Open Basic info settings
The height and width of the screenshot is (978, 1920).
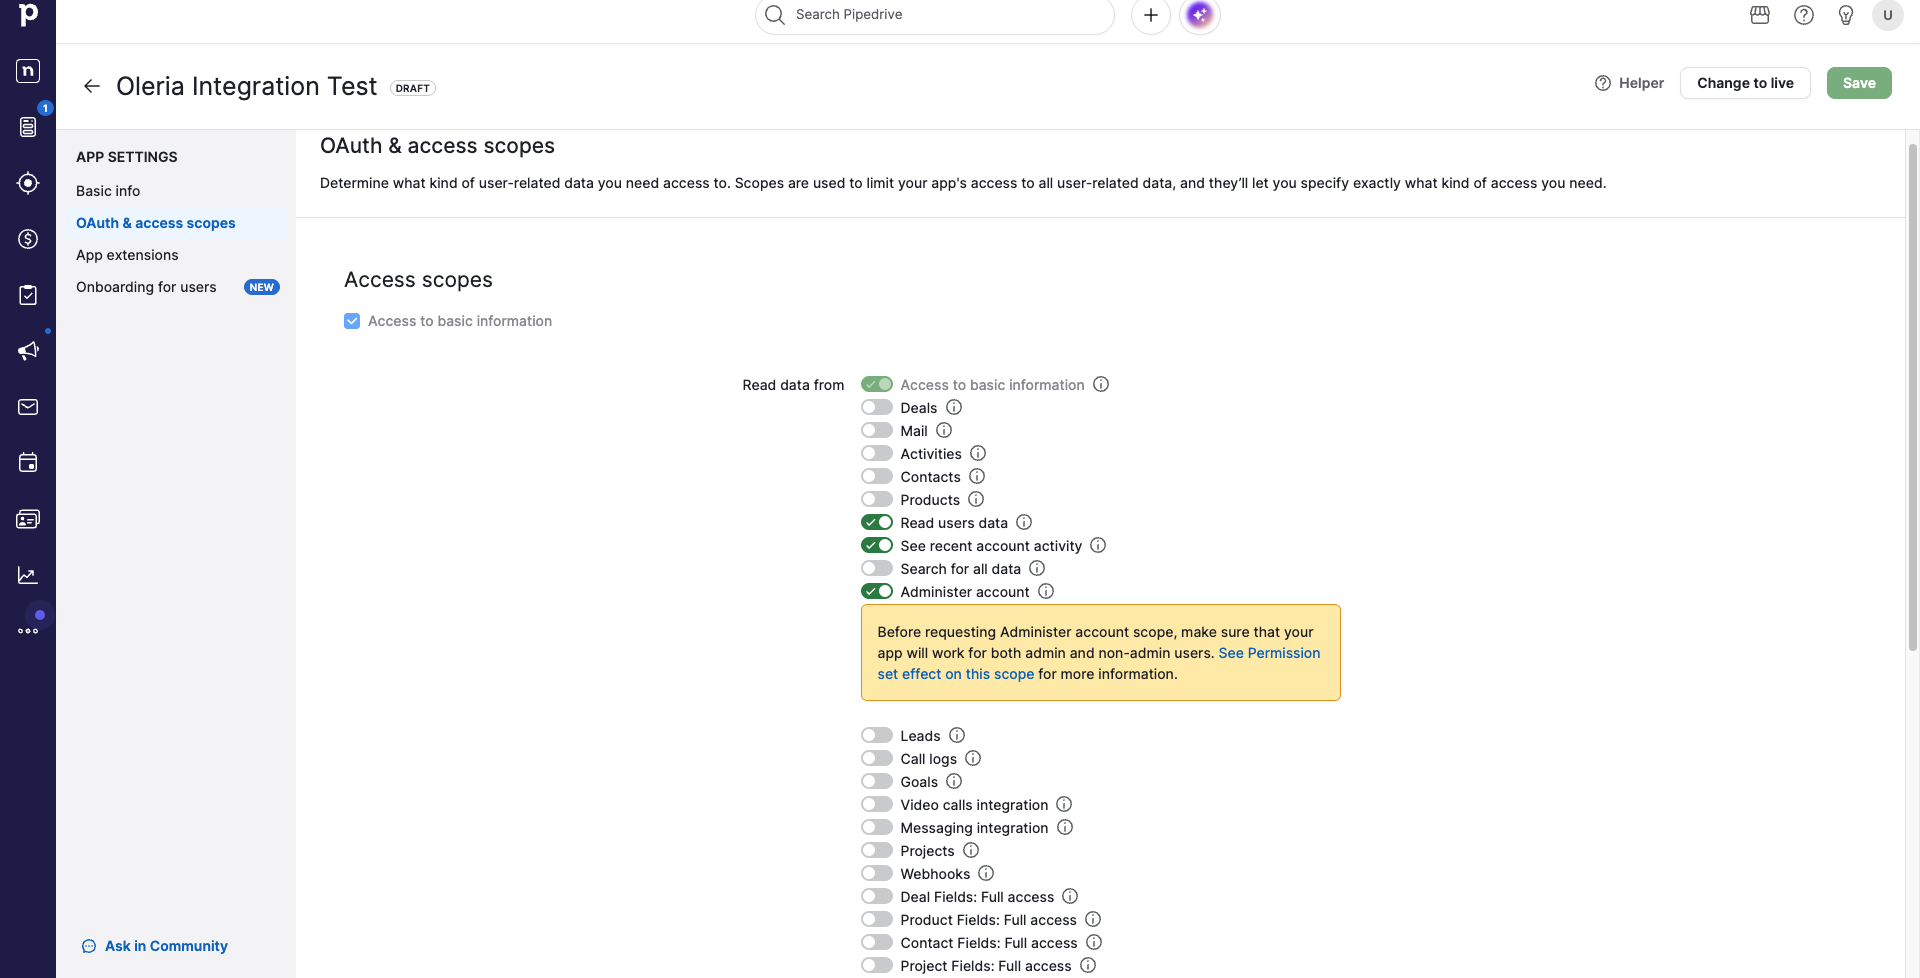point(108,191)
